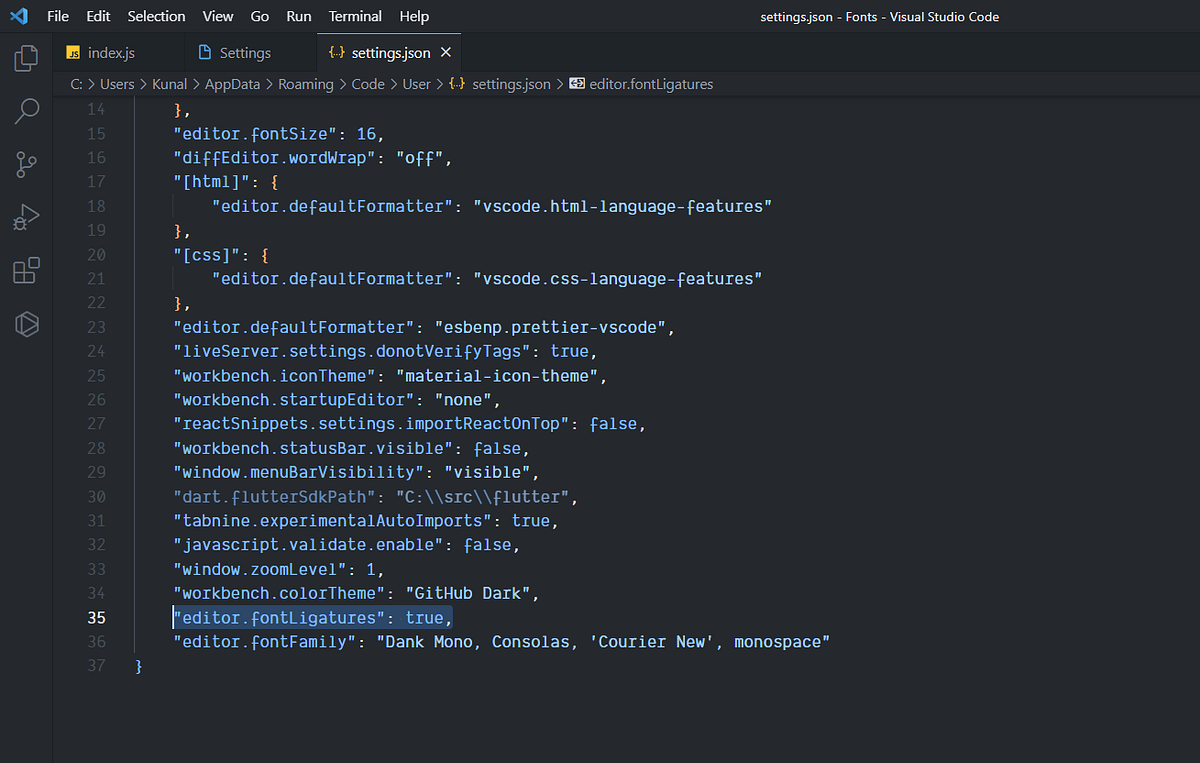Open the Source Control view
The width and height of the screenshot is (1200, 763).
coord(25,164)
